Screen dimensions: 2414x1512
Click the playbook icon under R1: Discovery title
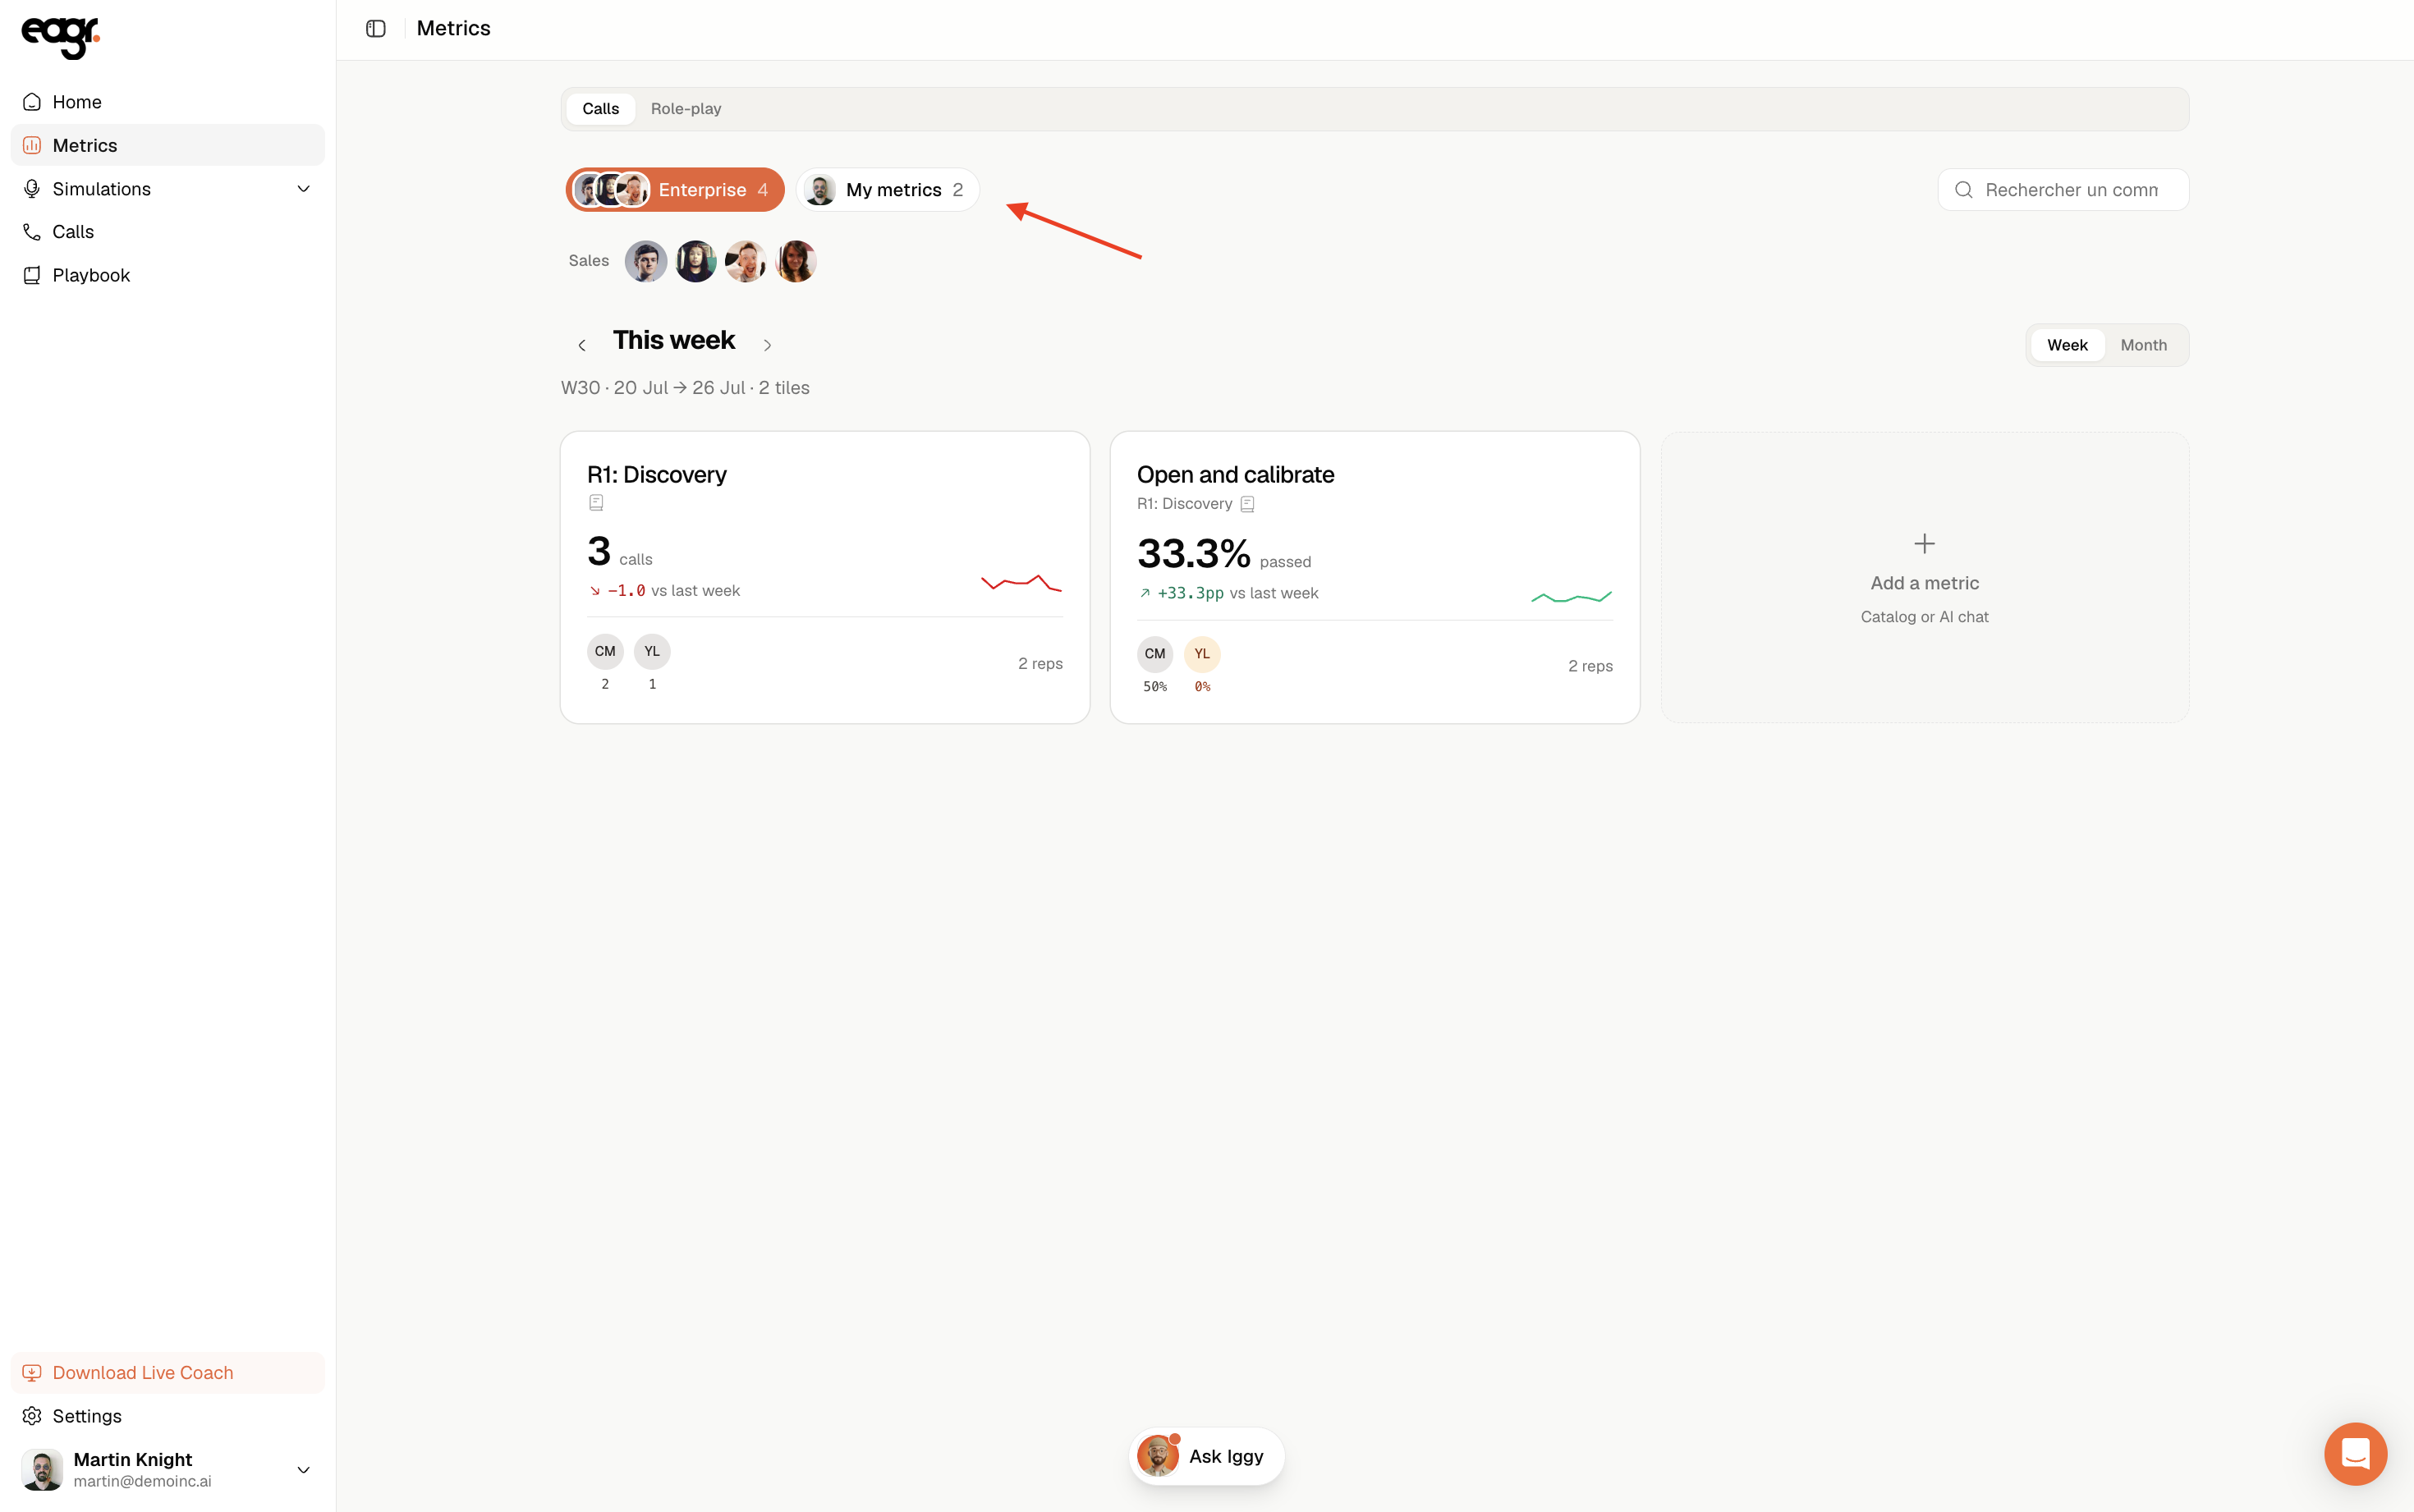click(x=596, y=503)
